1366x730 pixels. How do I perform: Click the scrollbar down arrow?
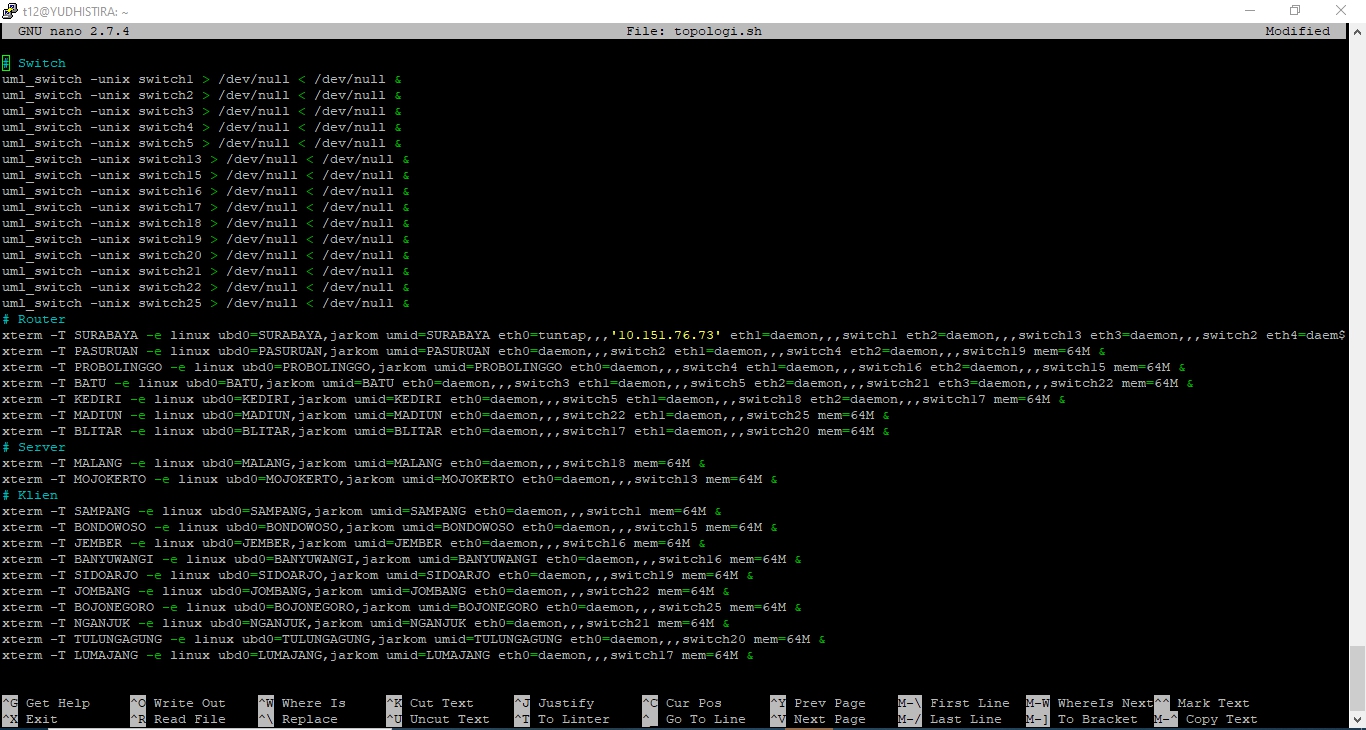1357,721
